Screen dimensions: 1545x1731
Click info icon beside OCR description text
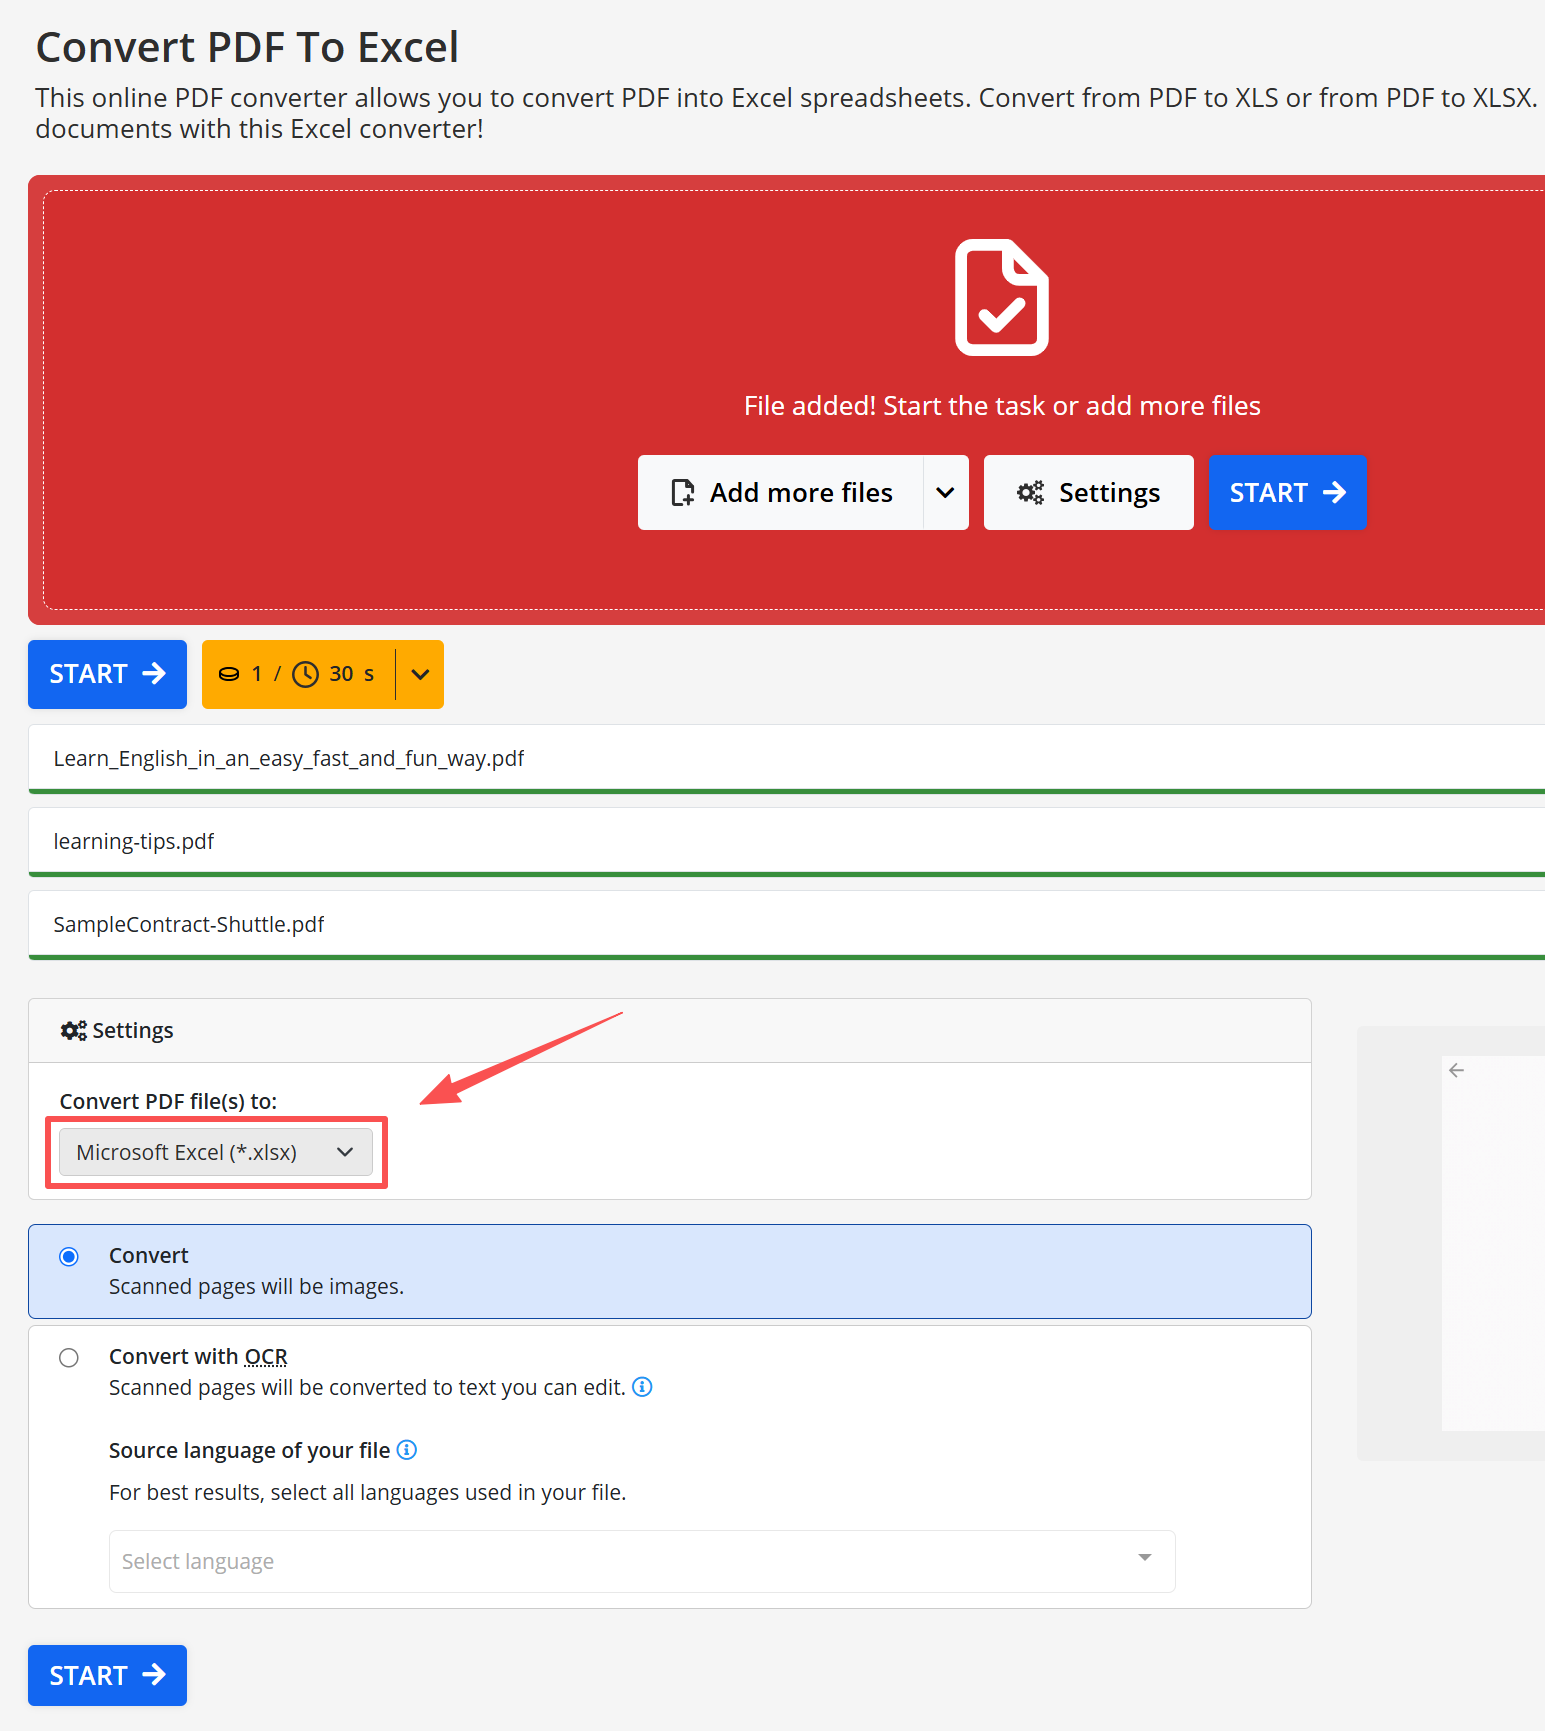[x=643, y=1387]
